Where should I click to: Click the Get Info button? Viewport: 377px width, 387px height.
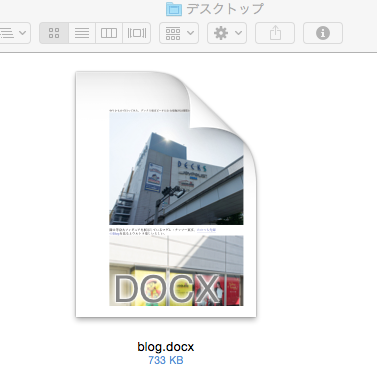(x=323, y=33)
